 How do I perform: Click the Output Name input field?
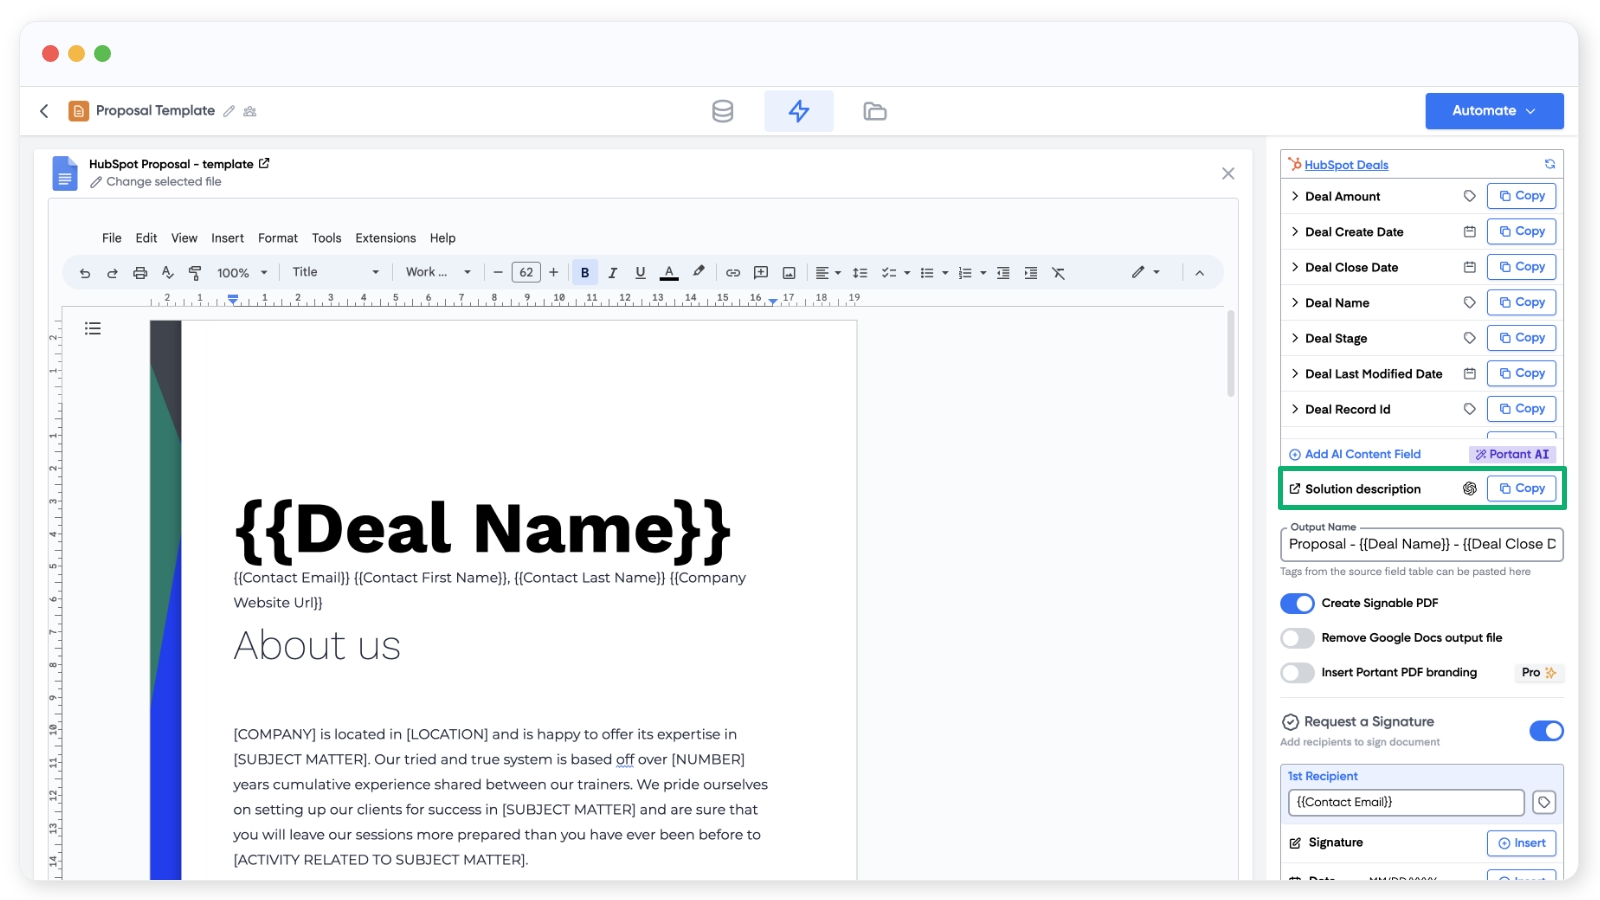tap(1420, 544)
